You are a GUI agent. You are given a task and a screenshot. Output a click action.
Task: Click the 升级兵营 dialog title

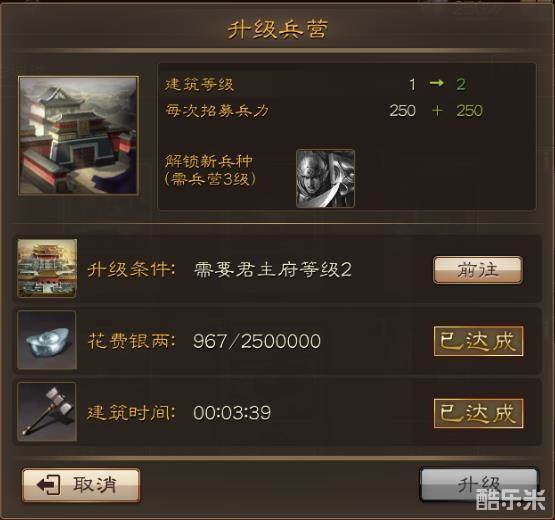(x=278, y=29)
